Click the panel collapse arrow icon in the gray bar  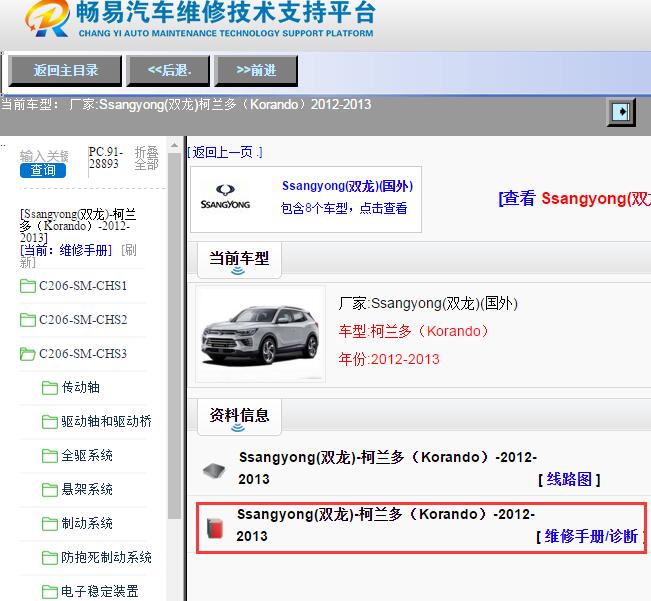point(621,112)
